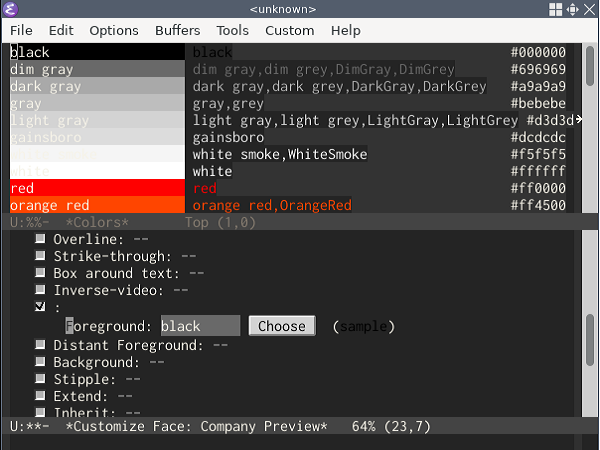Toggle the Strike-through checkbox
The image size is (600, 450).
[40, 257]
